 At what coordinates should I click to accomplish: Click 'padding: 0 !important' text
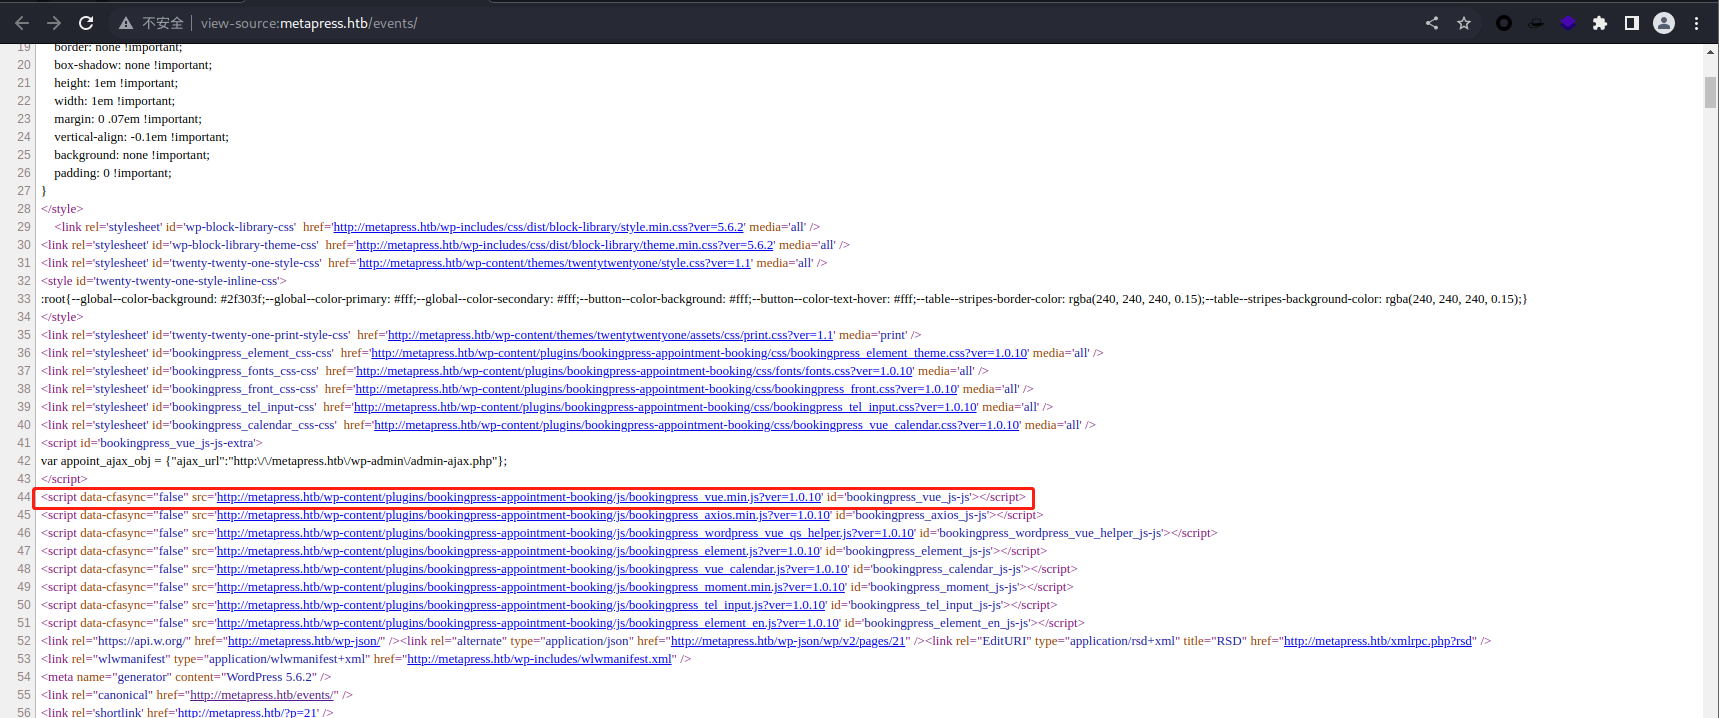pyautogui.click(x=113, y=173)
